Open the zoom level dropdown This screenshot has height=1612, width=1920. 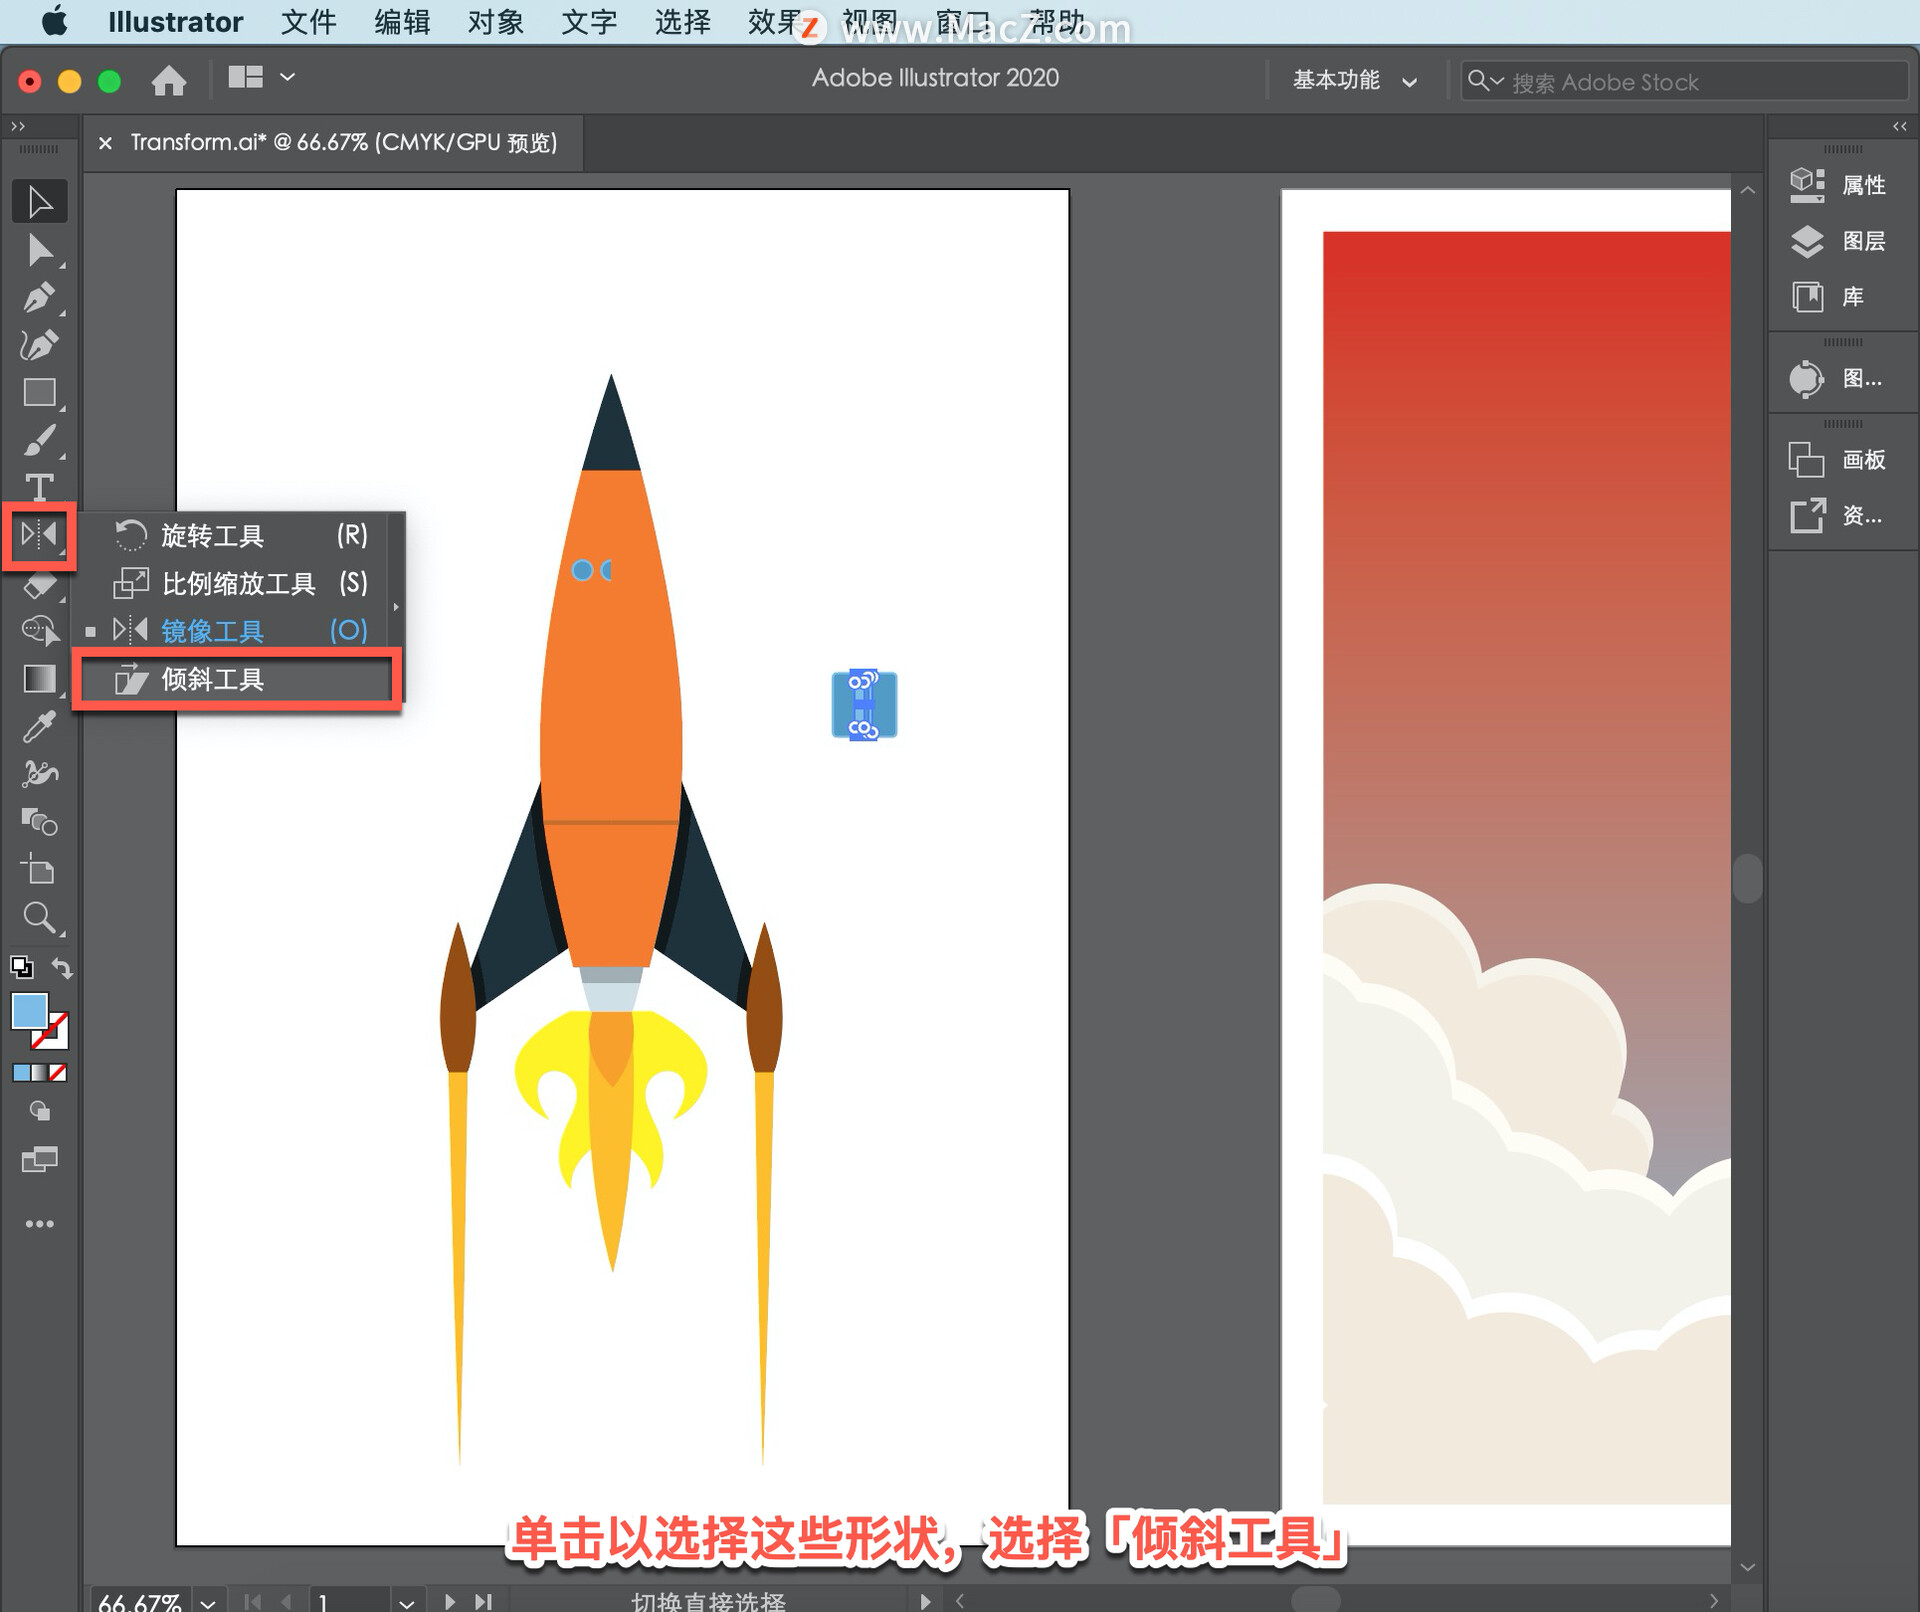[x=208, y=1602]
